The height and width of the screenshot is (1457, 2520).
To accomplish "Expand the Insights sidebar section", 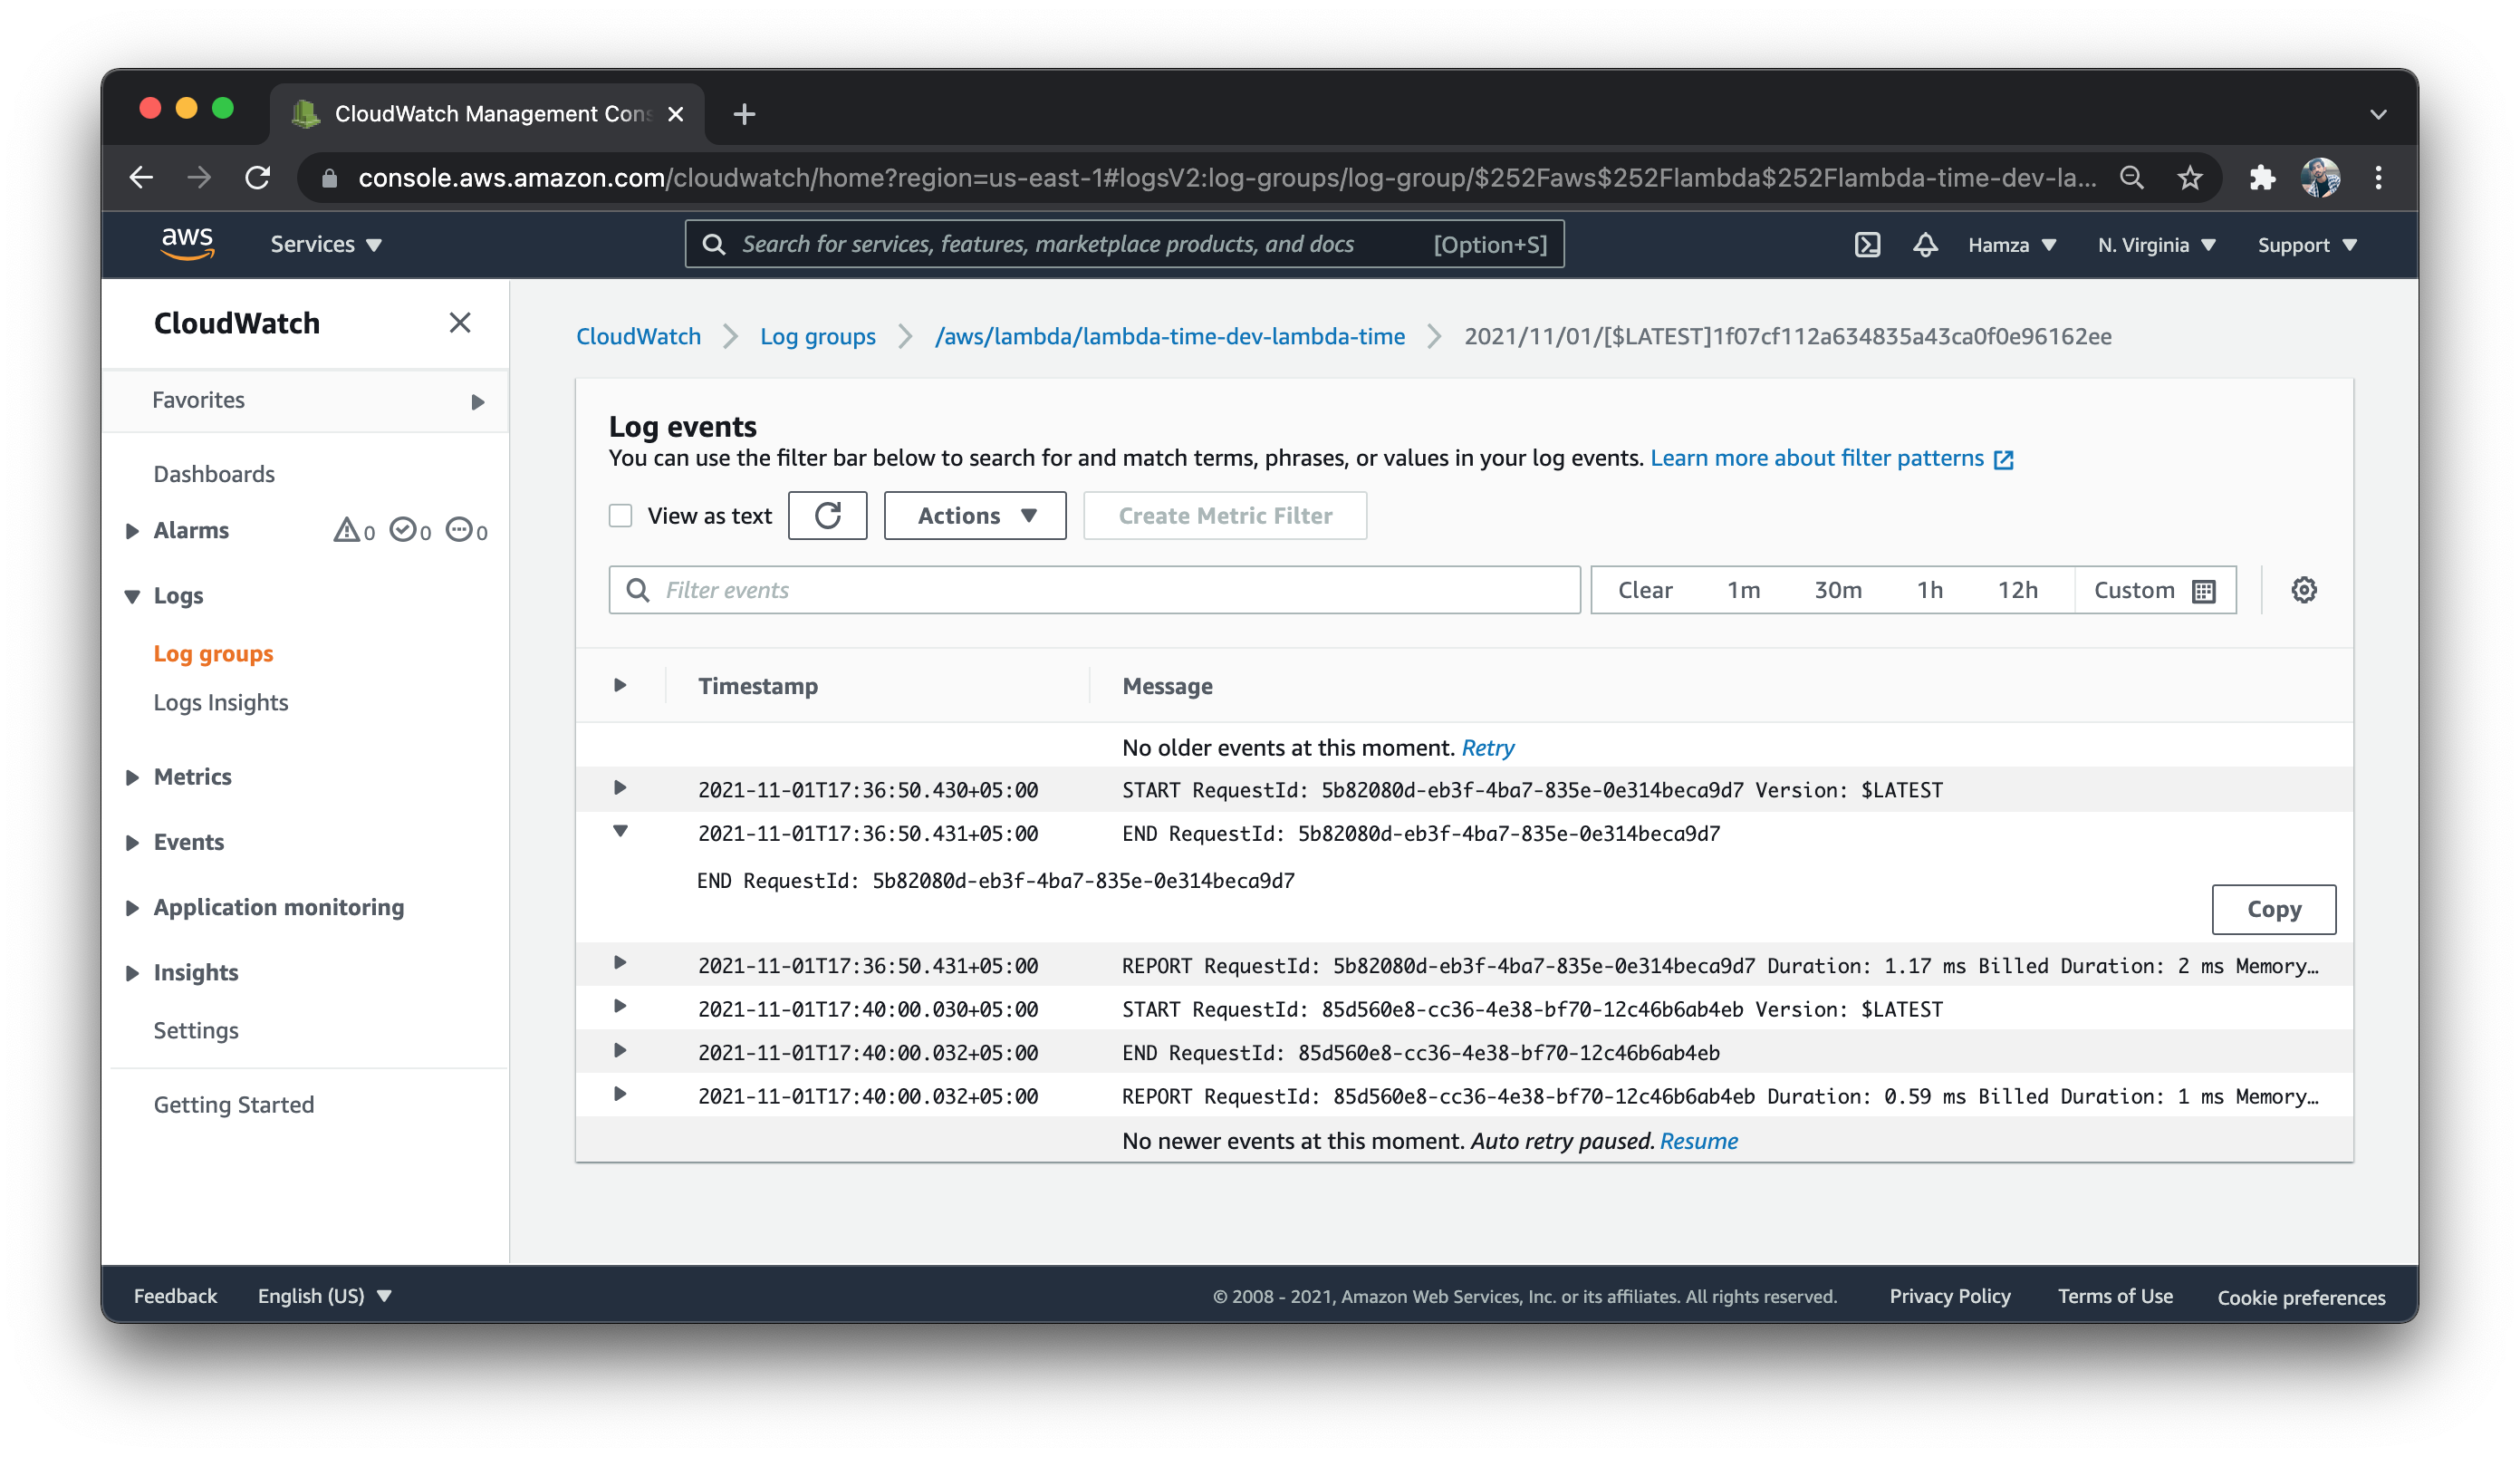I will pyautogui.click(x=132, y=973).
